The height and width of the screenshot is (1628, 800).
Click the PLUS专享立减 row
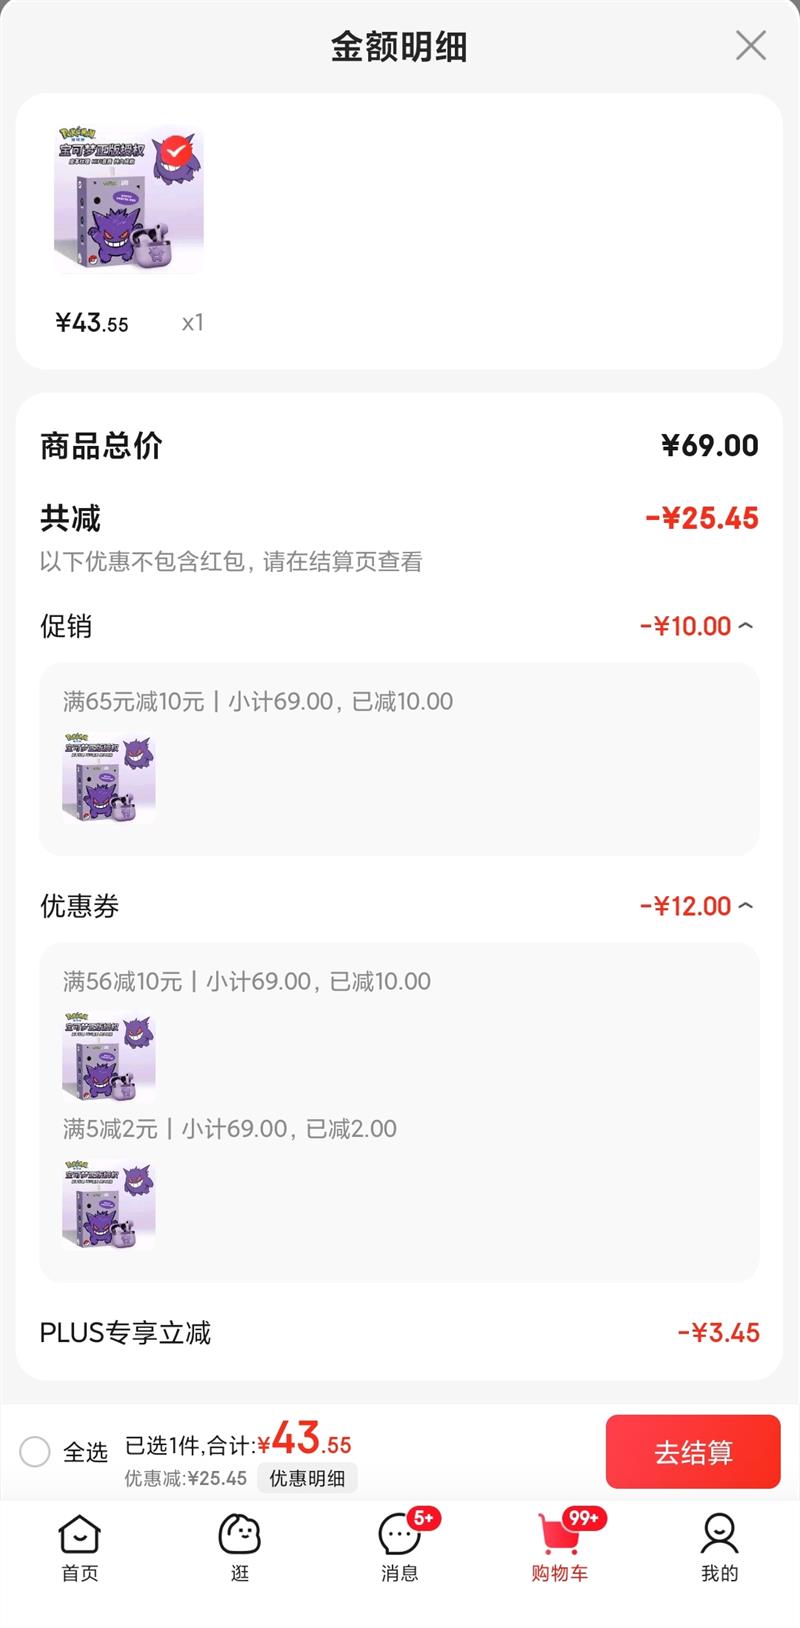coord(400,1332)
